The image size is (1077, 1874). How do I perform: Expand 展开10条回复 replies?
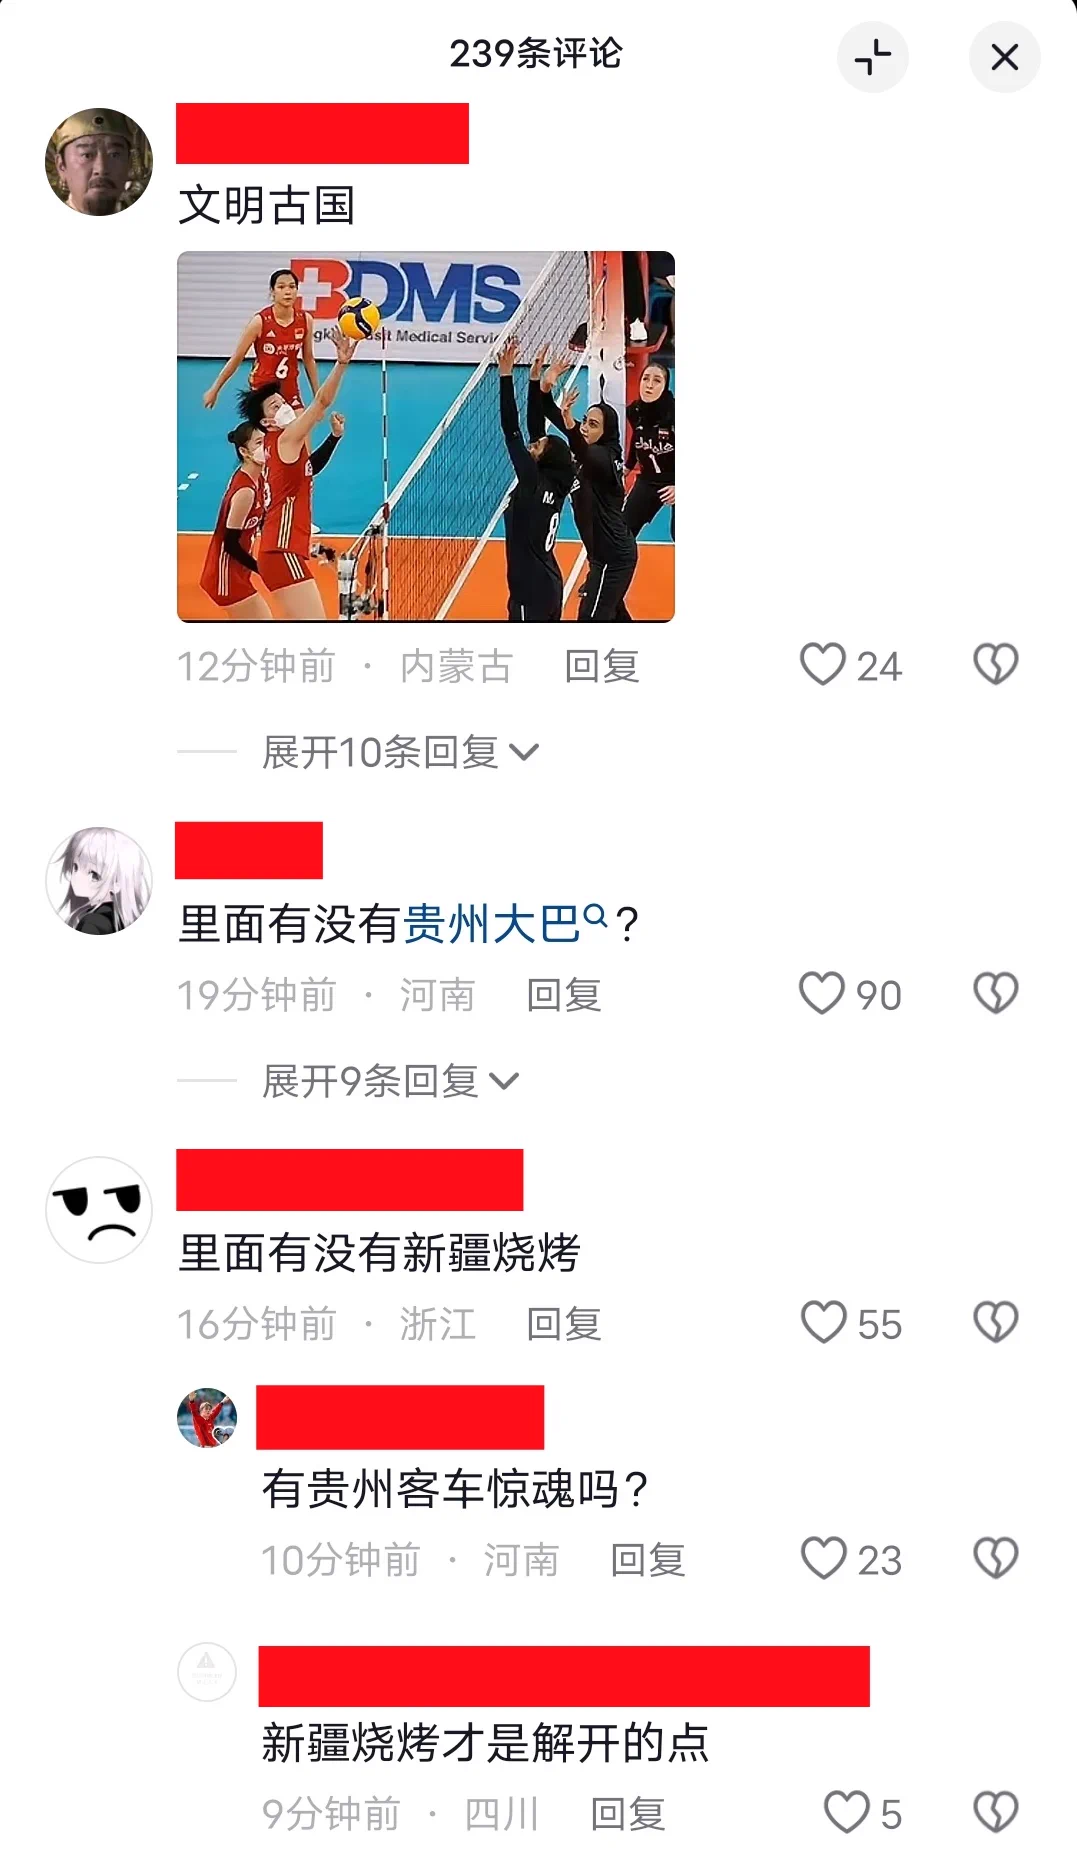(x=400, y=752)
